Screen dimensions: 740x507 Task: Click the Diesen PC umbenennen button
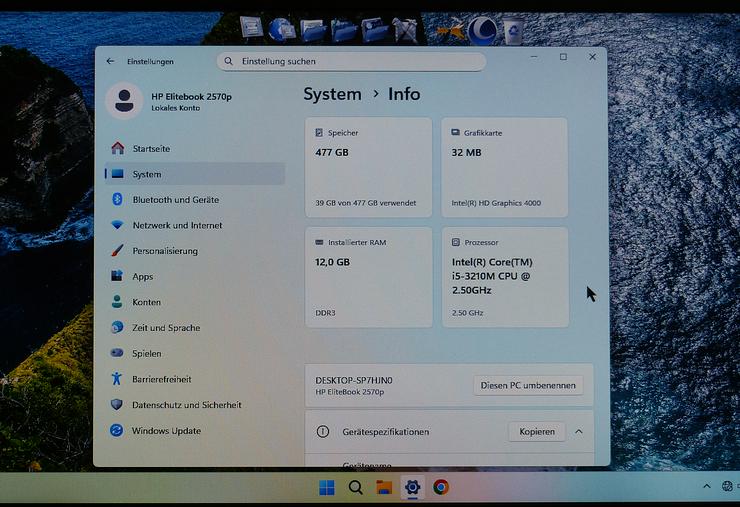click(x=528, y=385)
